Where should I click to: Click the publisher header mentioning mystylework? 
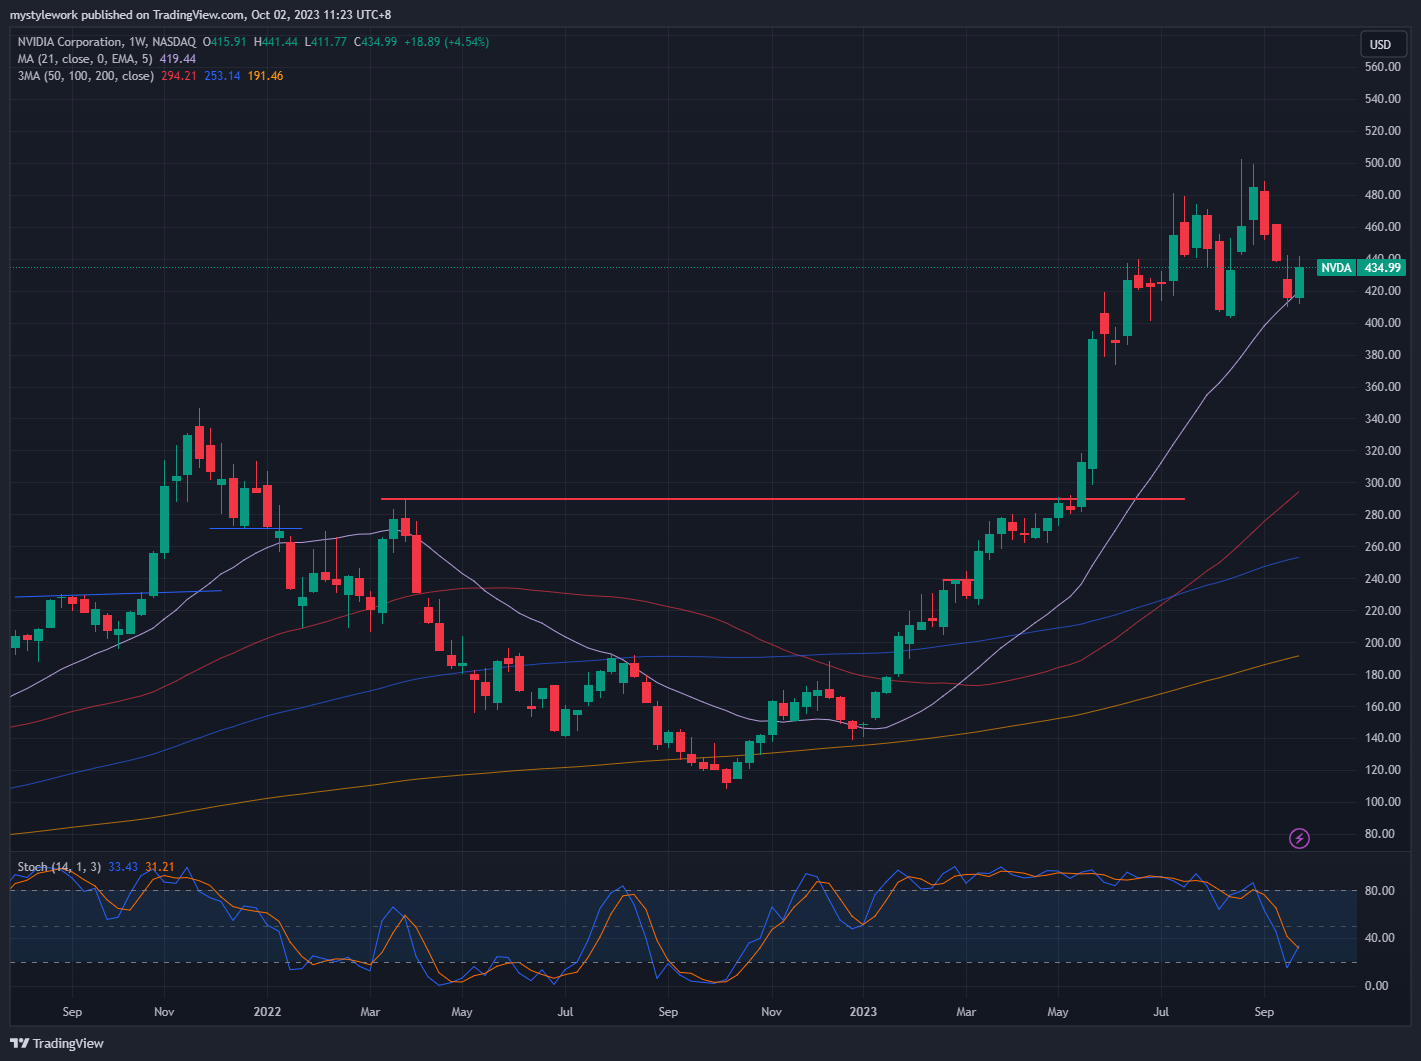[202, 15]
